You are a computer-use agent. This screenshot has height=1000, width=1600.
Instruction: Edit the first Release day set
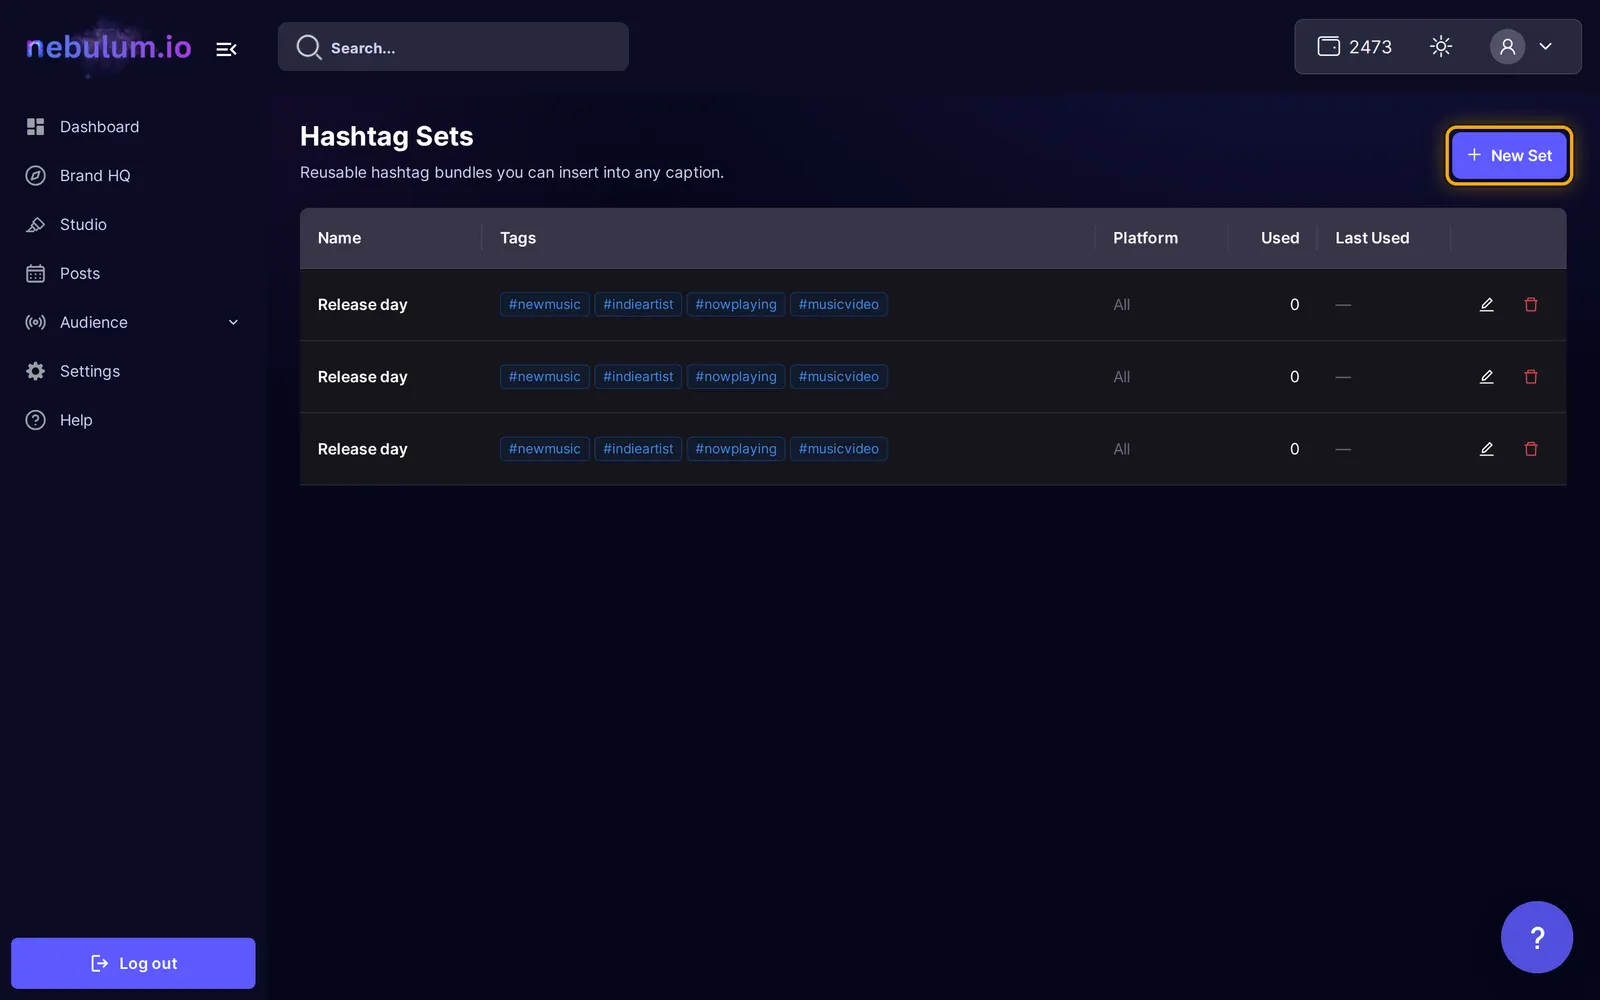point(1487,305)
